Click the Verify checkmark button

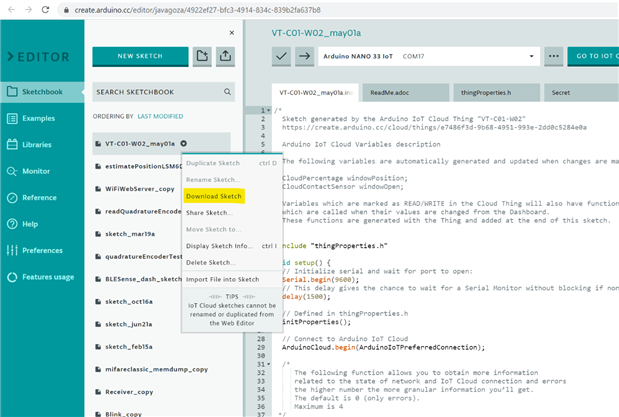click(281, 56)
